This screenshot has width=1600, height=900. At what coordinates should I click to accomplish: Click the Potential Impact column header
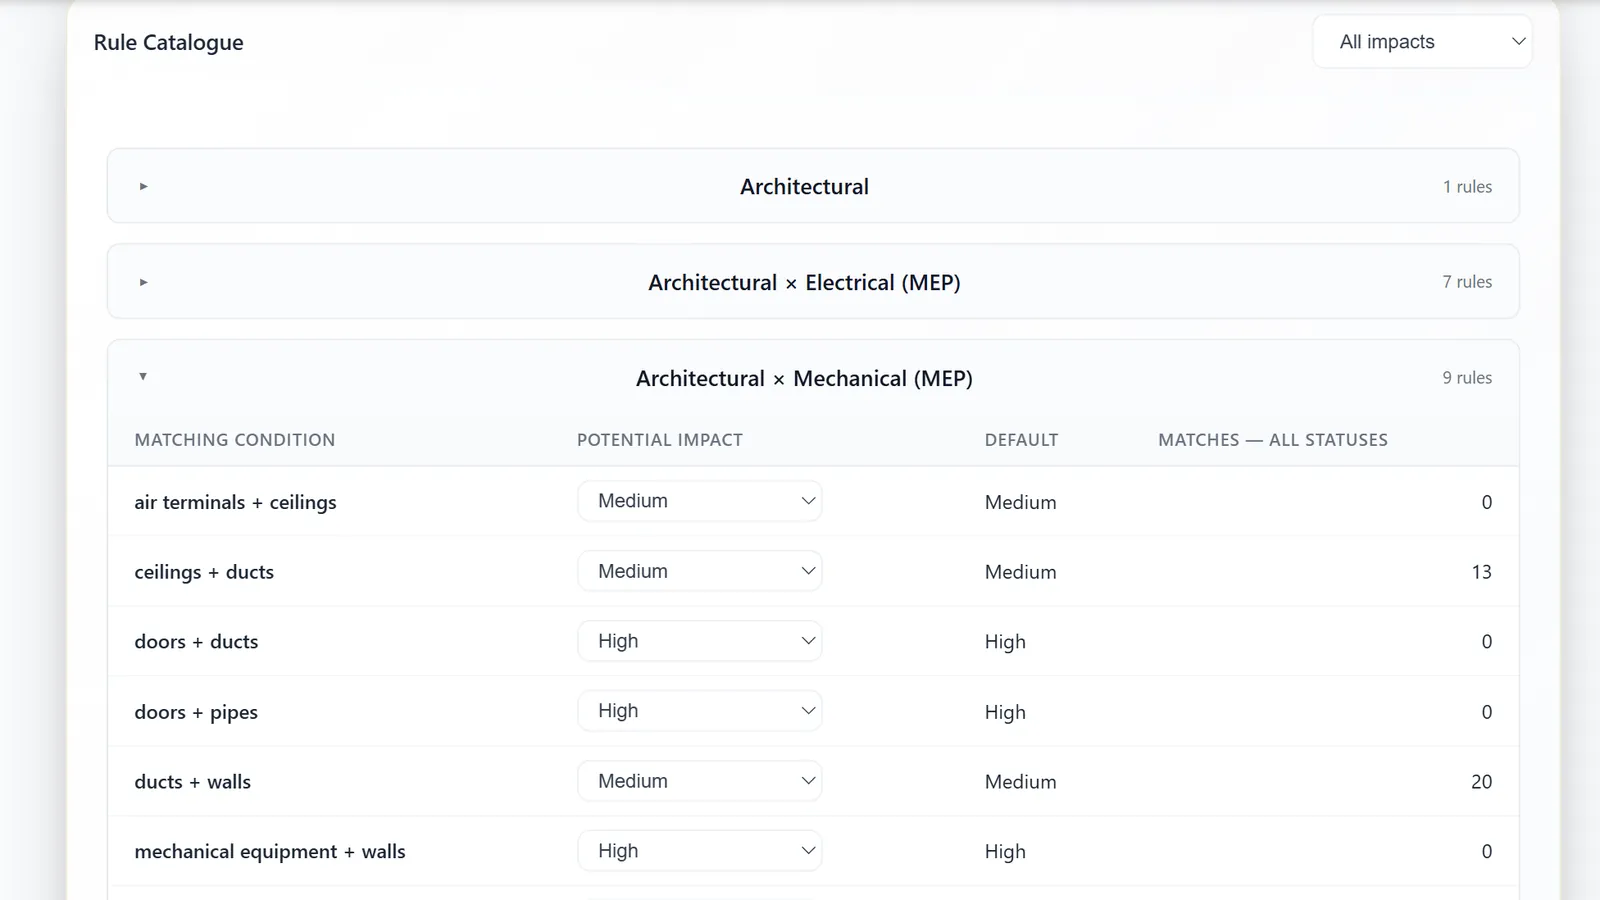click(x=660, y=440)
